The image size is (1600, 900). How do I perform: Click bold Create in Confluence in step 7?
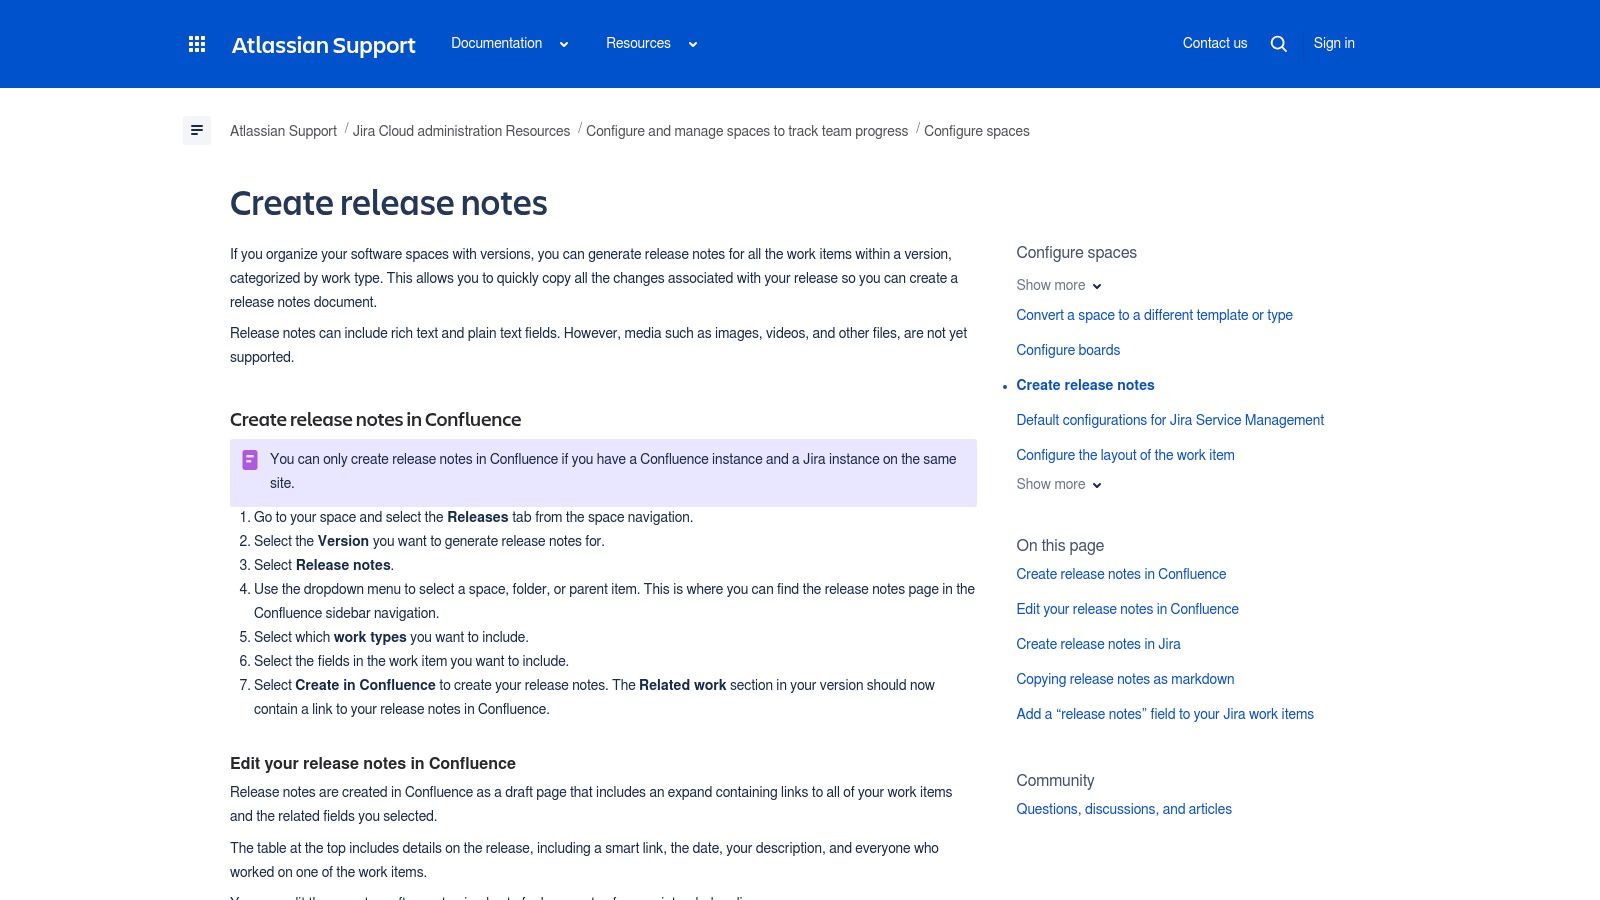[365, 685]
